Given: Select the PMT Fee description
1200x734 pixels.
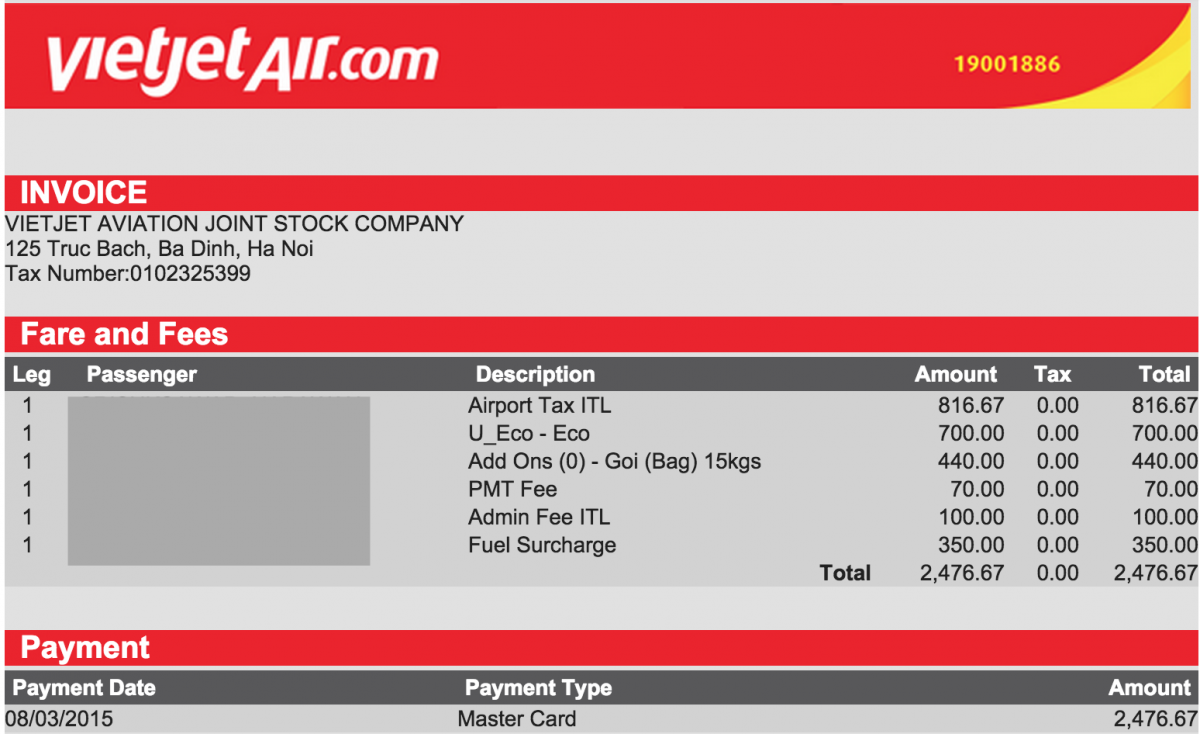Looking at the screenshot, I should tap(512, 490).
